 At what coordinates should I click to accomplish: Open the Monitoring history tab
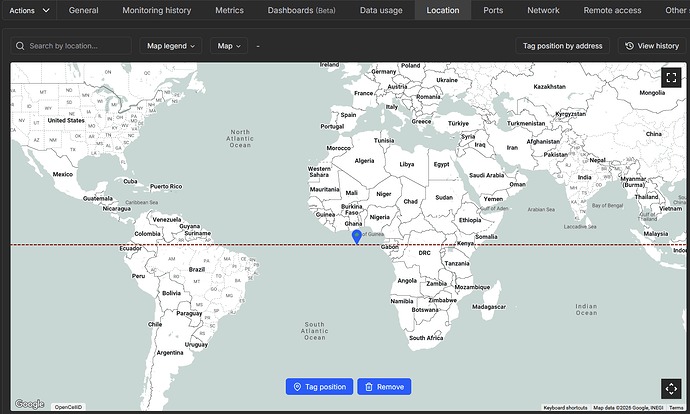[156, 10]
